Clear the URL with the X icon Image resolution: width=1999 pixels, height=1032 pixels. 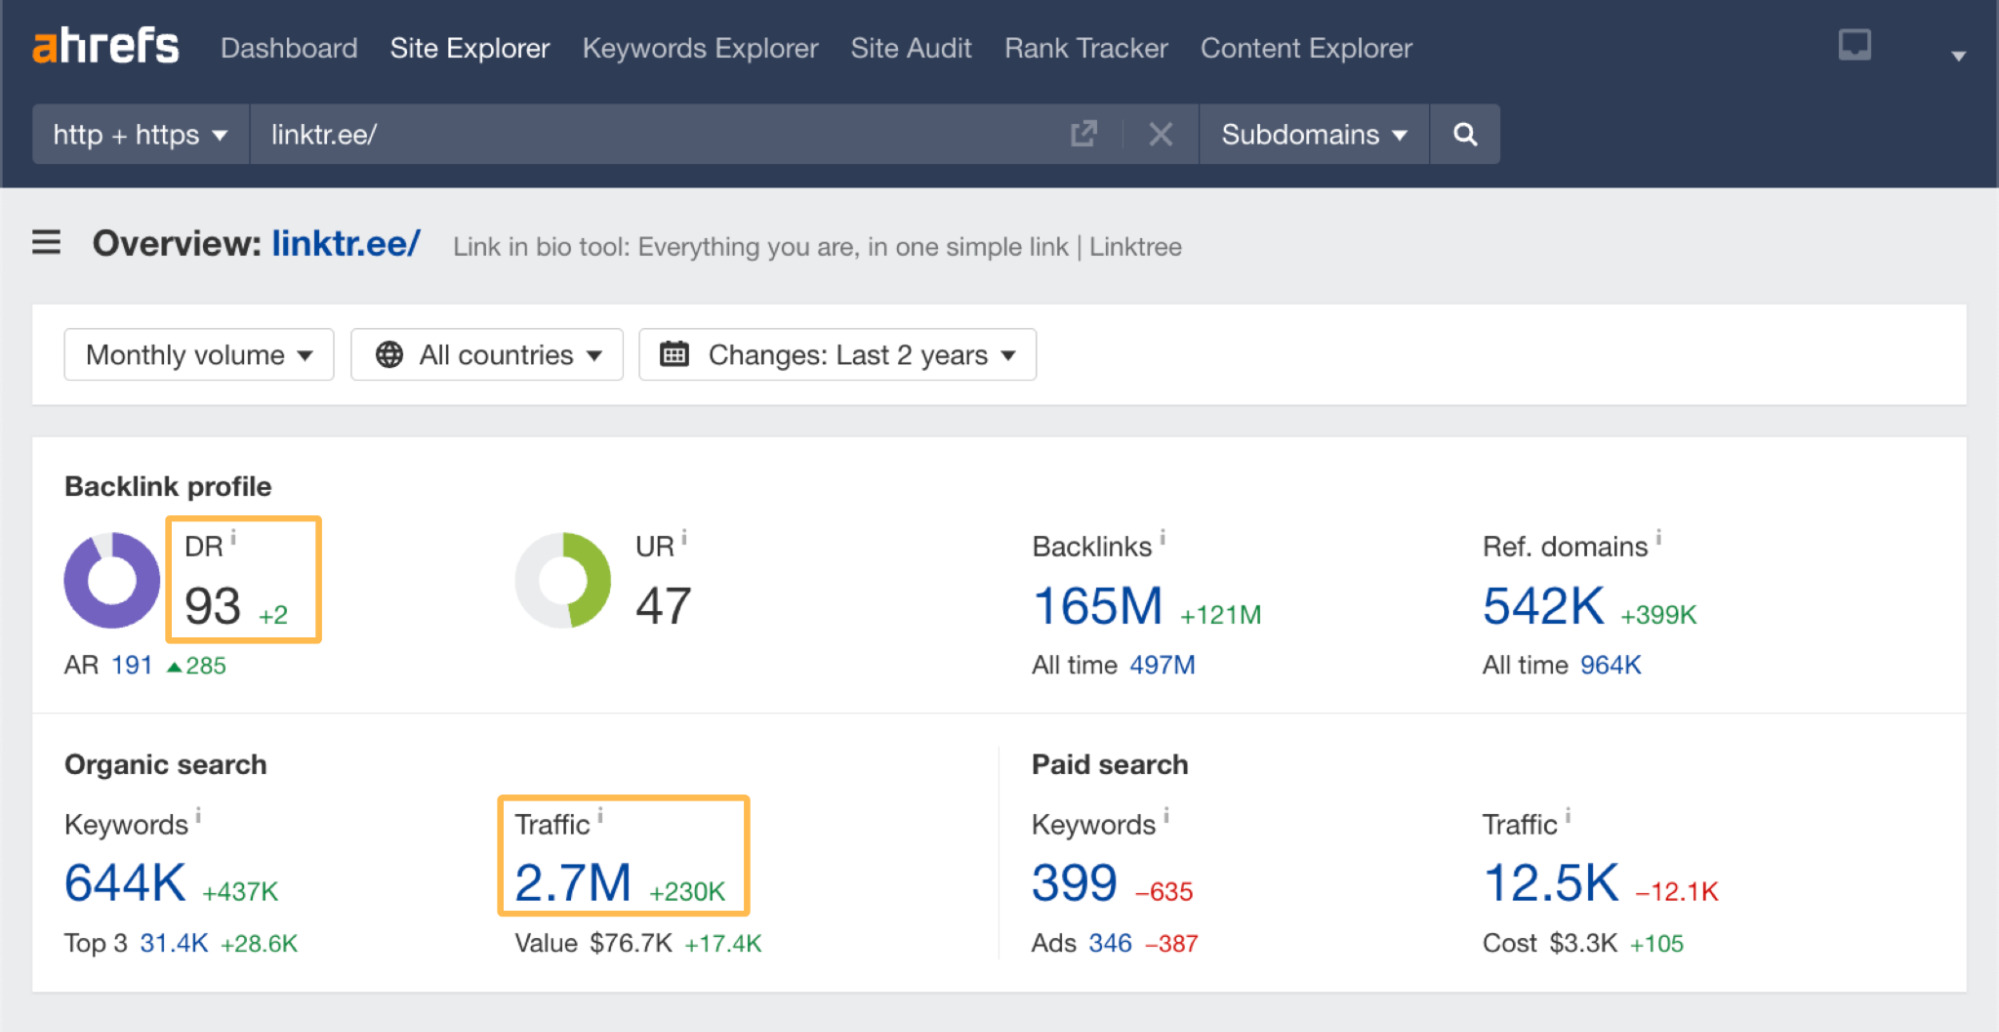(1160, 134)
